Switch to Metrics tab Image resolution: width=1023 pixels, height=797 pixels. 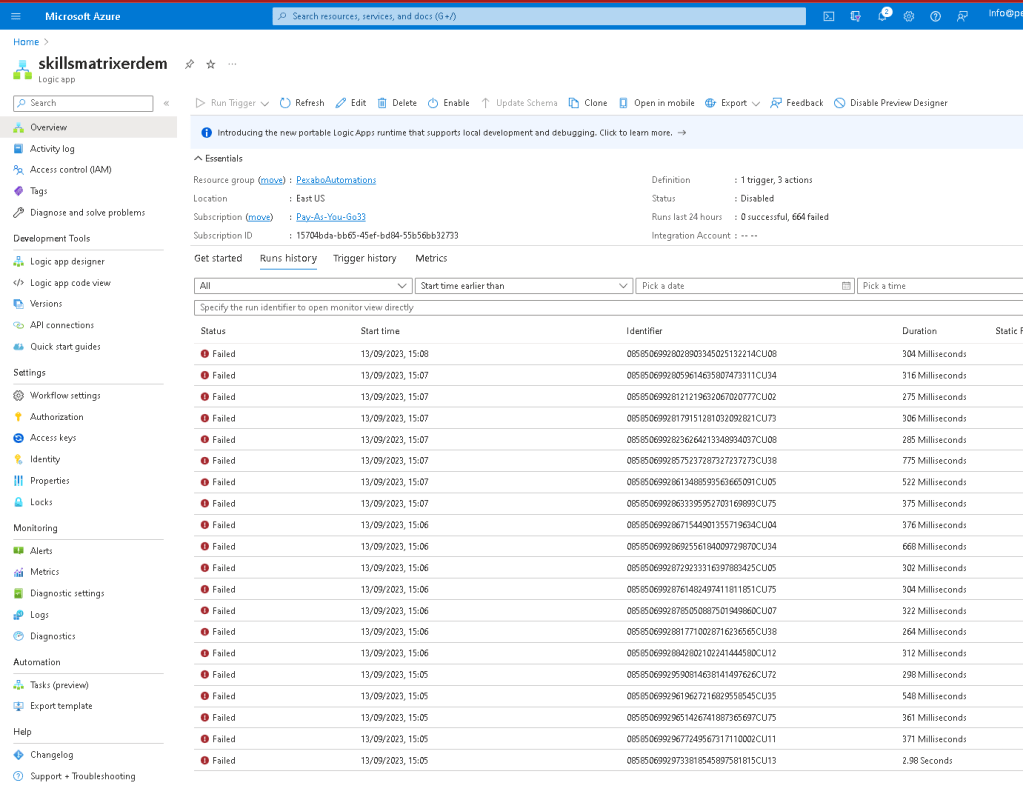tap(431, 258)
